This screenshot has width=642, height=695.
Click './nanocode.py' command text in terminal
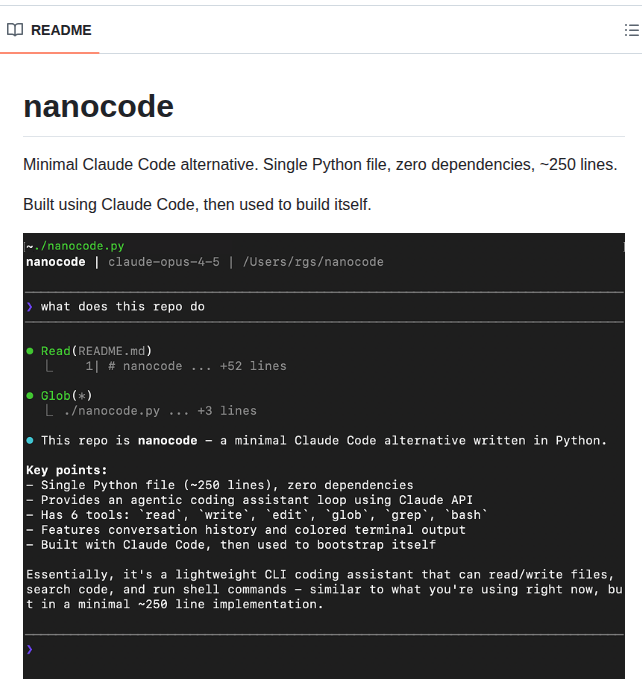(x=79, y=246)
